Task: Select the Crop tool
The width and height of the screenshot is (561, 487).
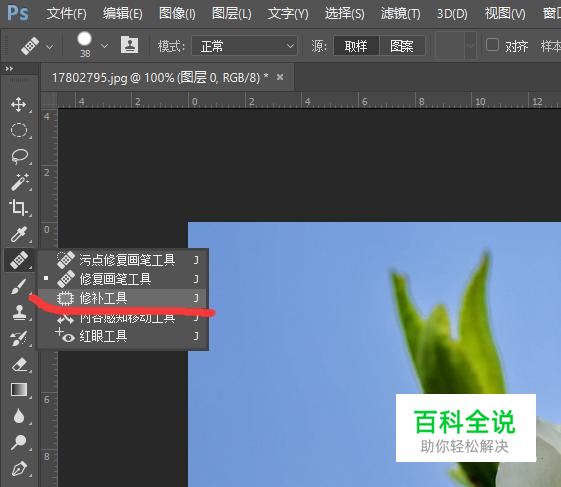Action: 19,208
